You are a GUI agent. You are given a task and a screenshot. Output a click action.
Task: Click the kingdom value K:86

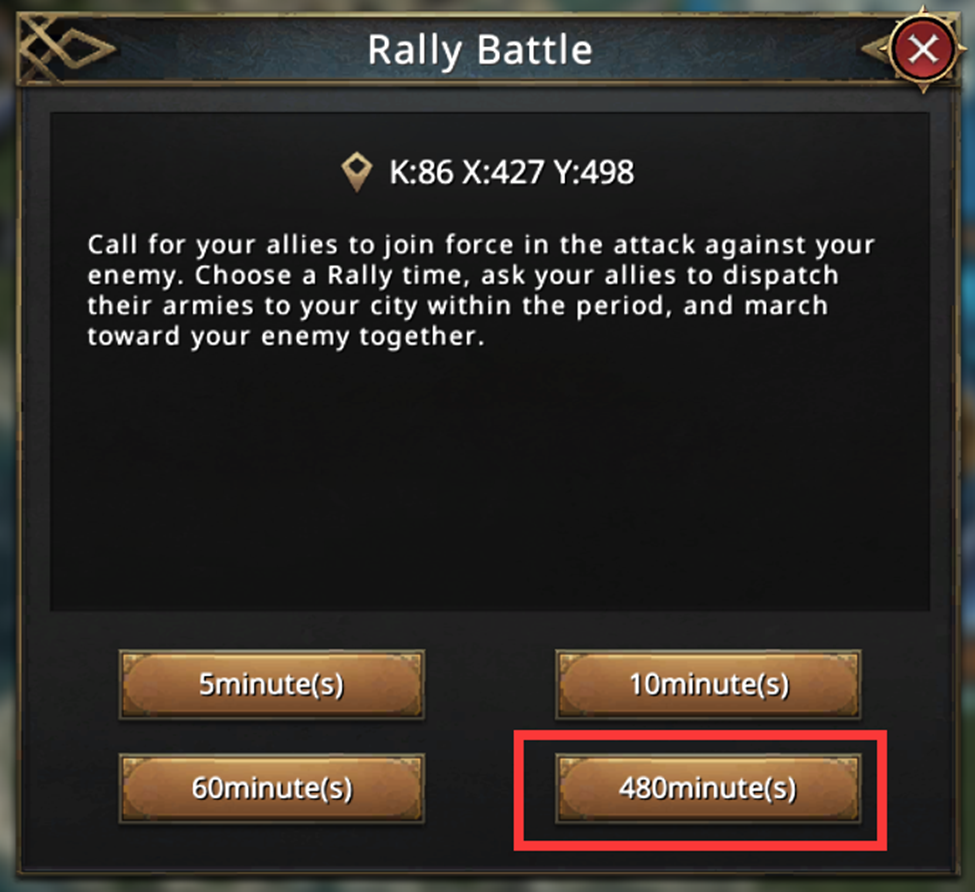[421, 173]
